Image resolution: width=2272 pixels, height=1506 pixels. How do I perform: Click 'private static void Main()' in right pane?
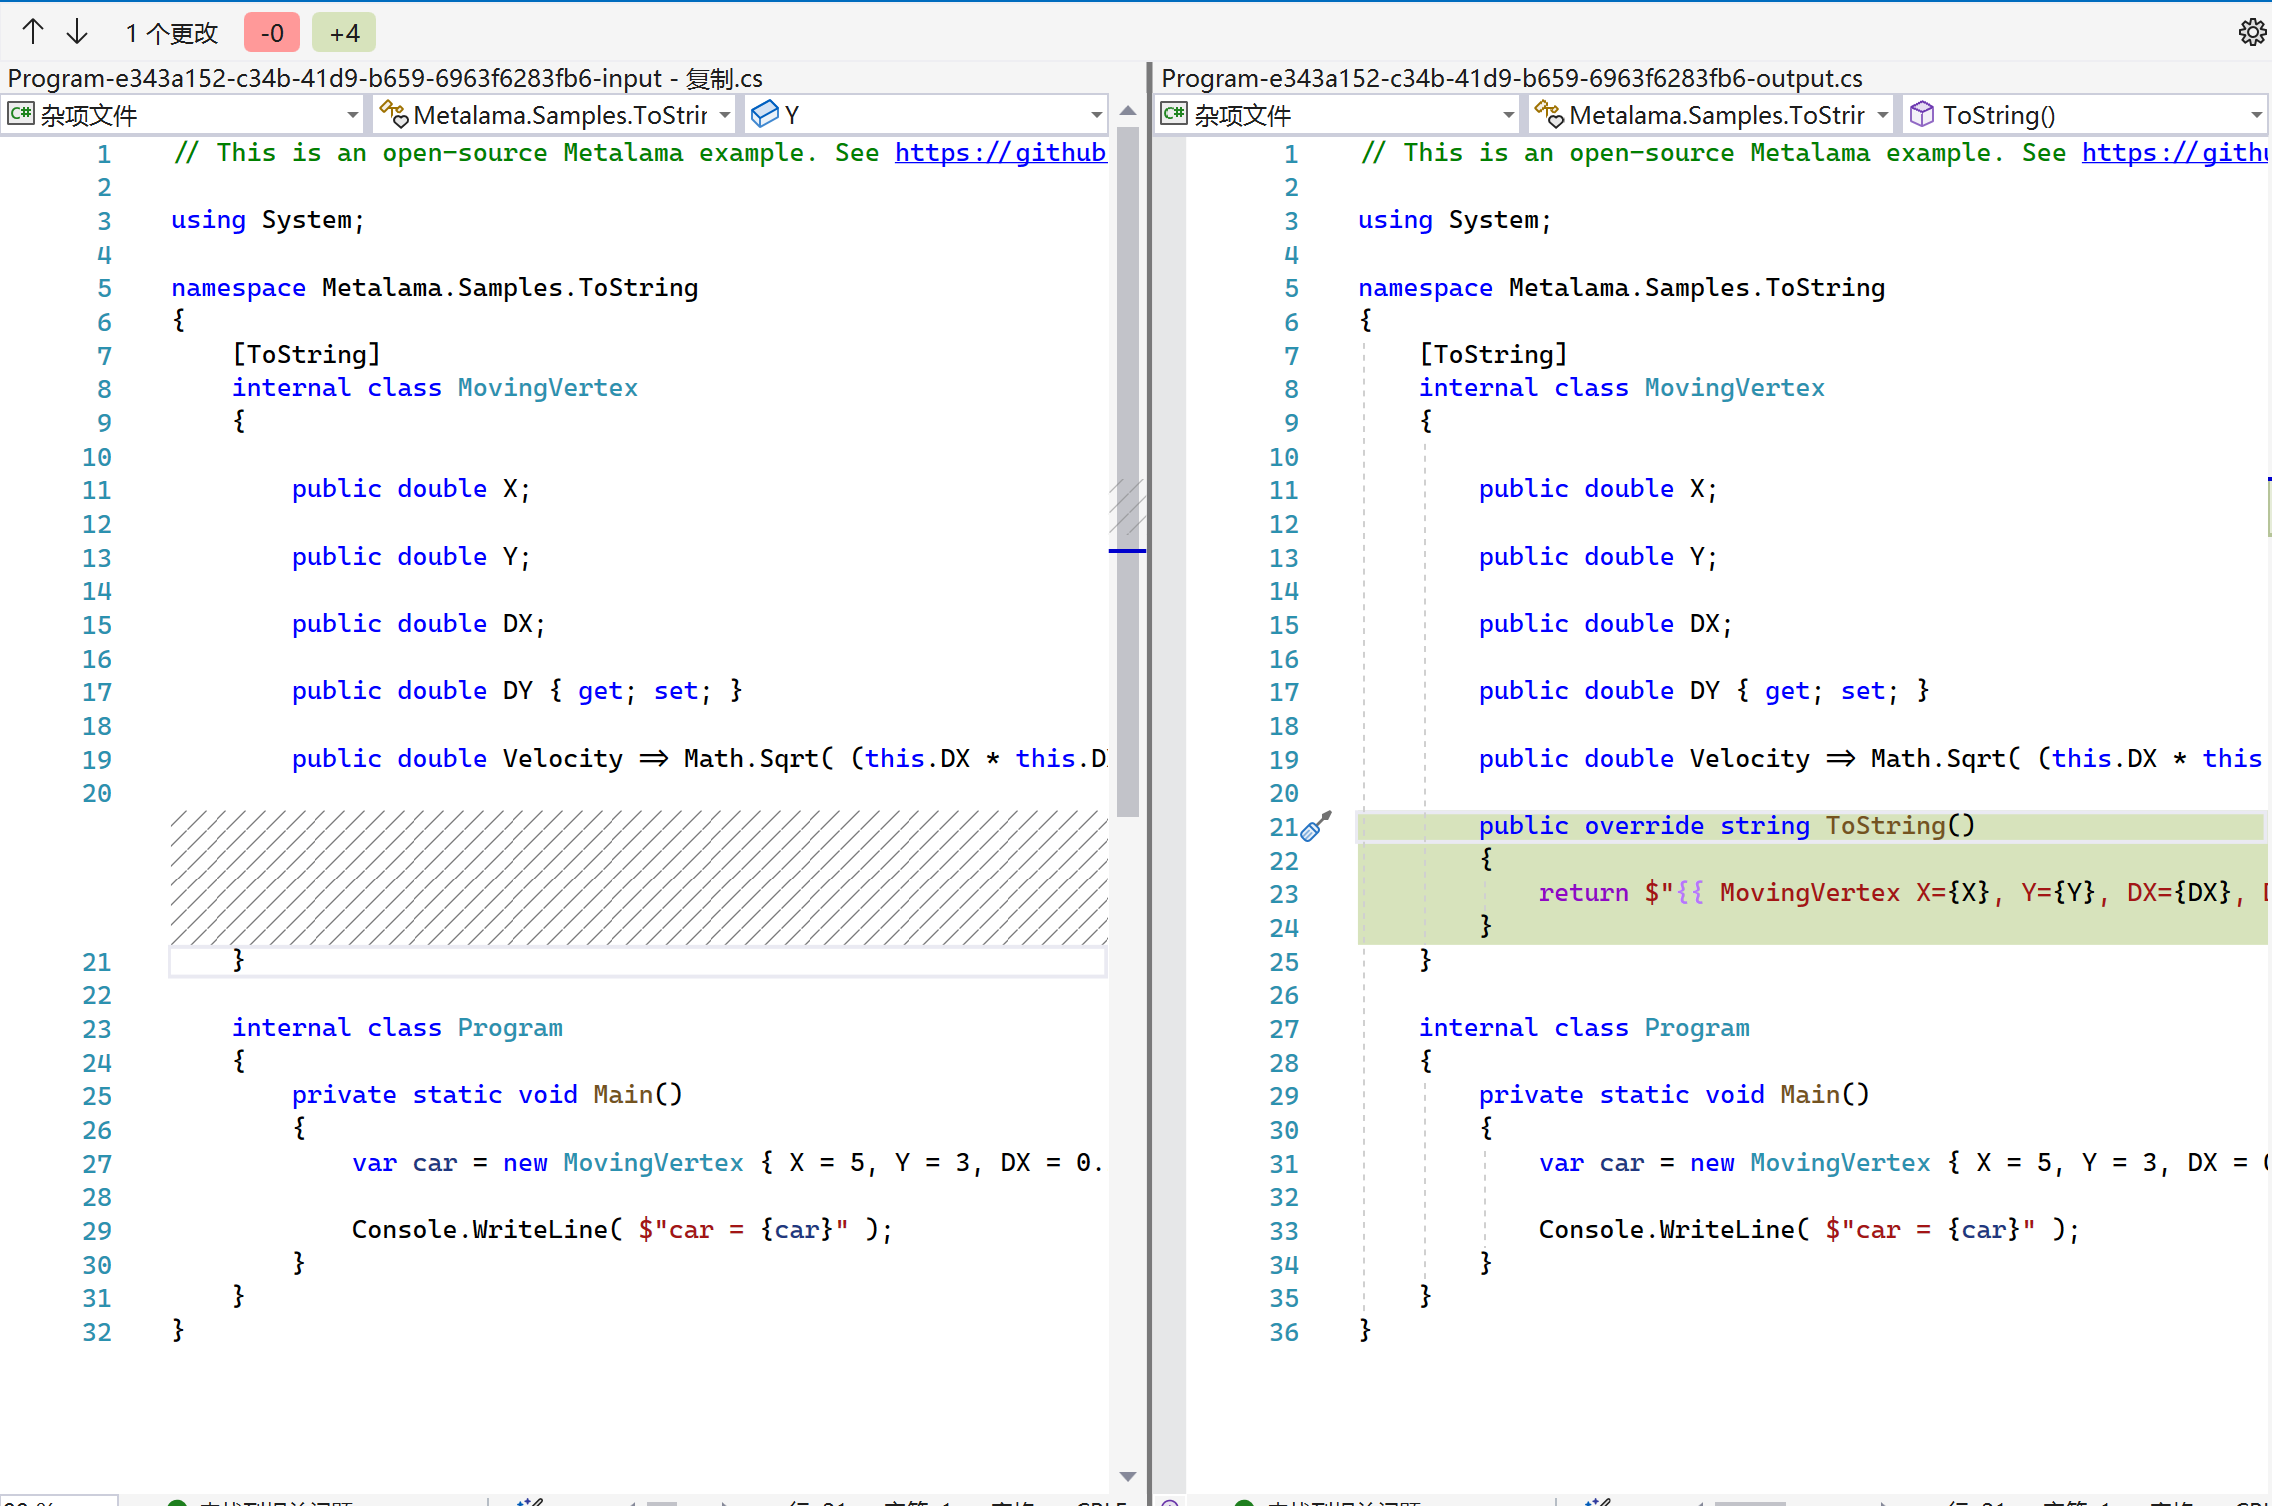pos(1674,1095)
